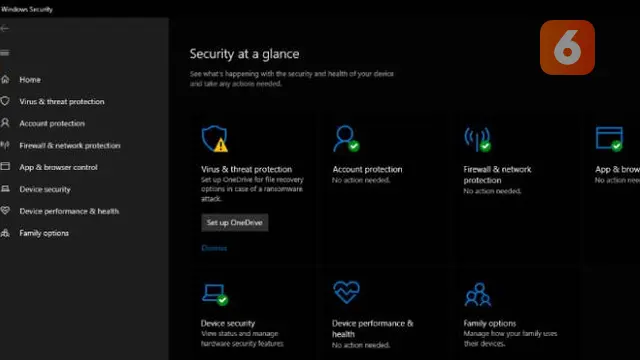Open the Account protection person tile icon
640x360 pixels.
pos(346,139)
